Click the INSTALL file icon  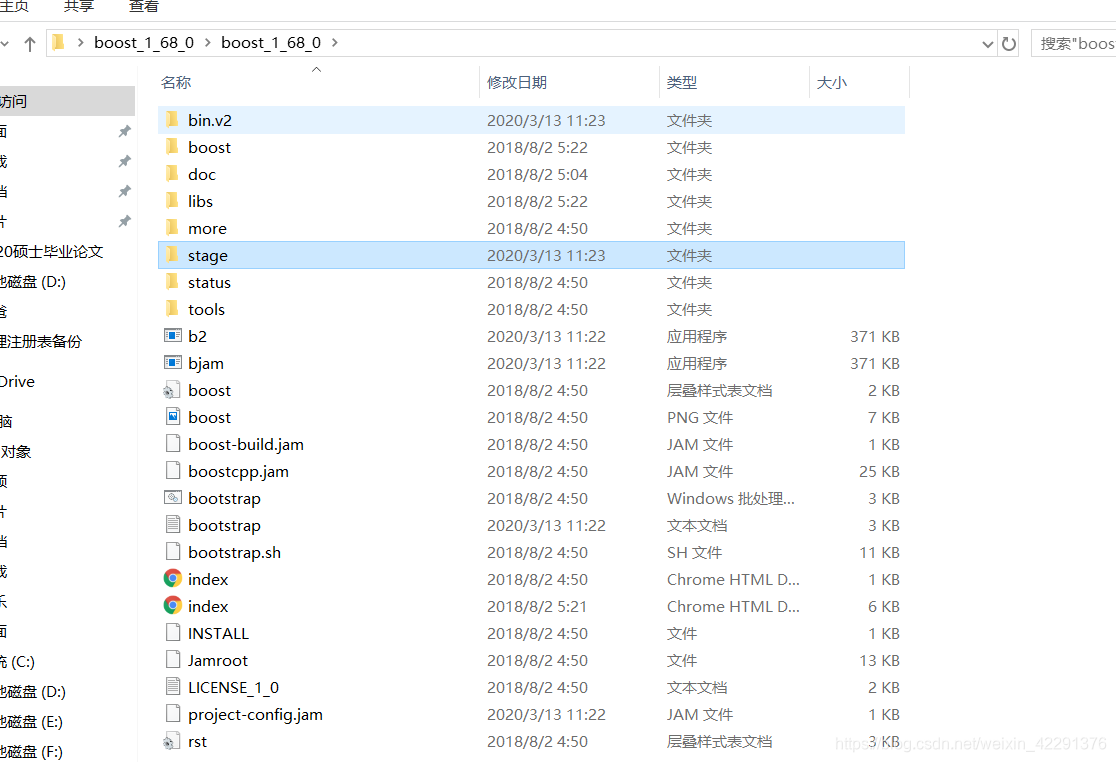pos(173,633)
